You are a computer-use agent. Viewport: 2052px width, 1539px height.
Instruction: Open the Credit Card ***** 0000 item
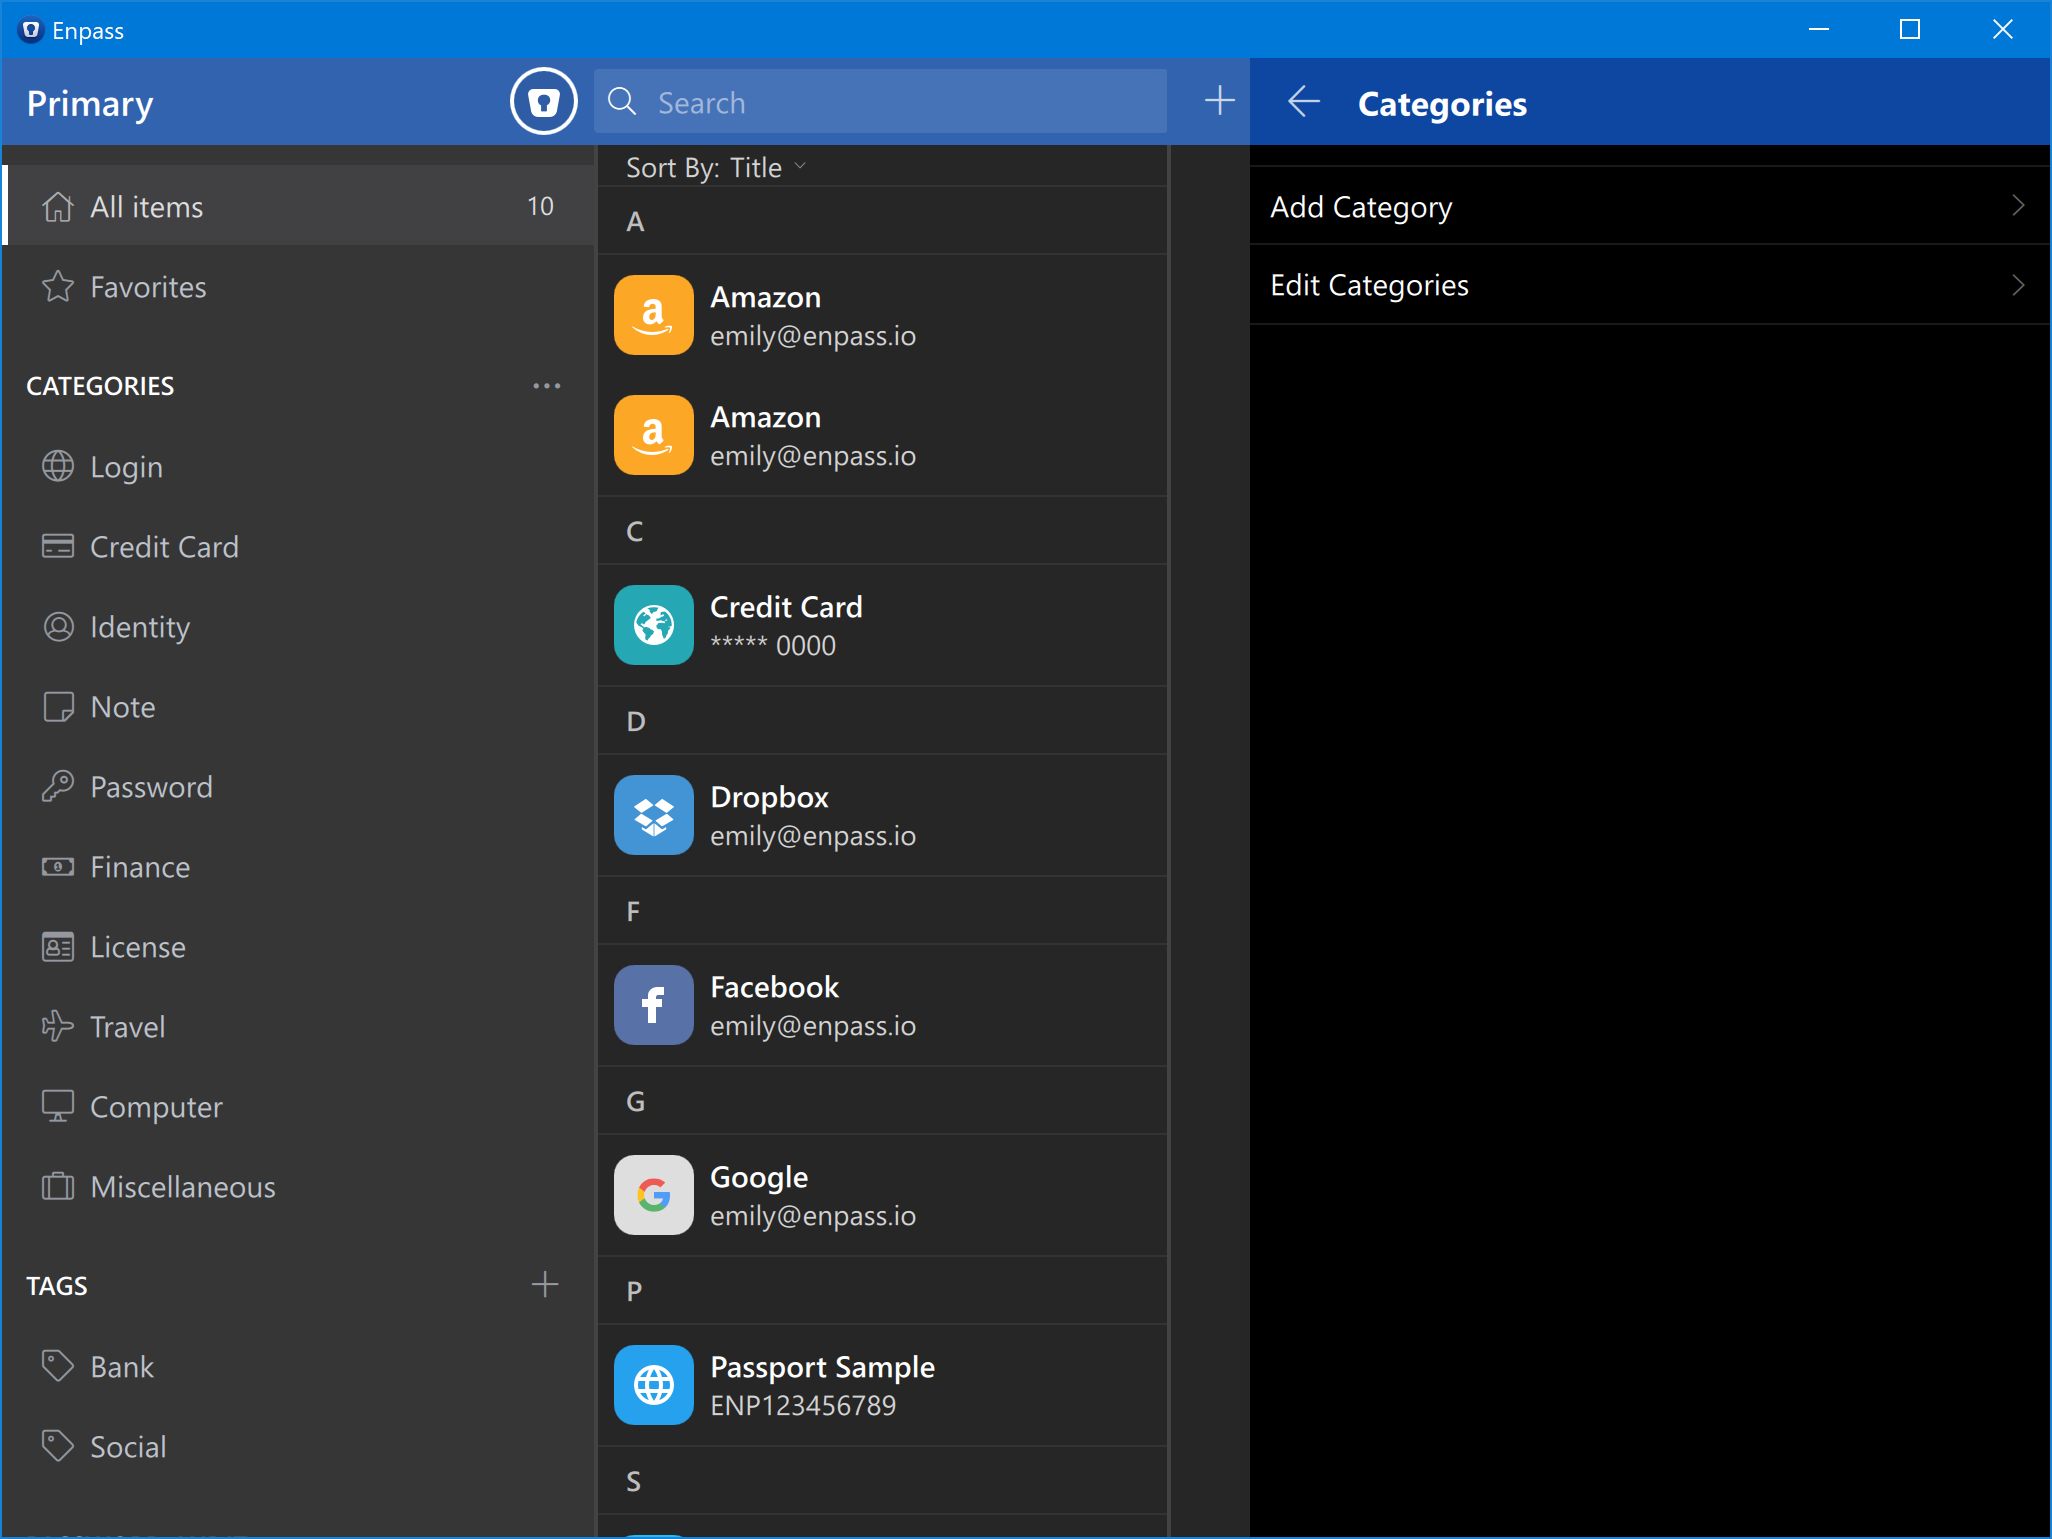(883, 625)
